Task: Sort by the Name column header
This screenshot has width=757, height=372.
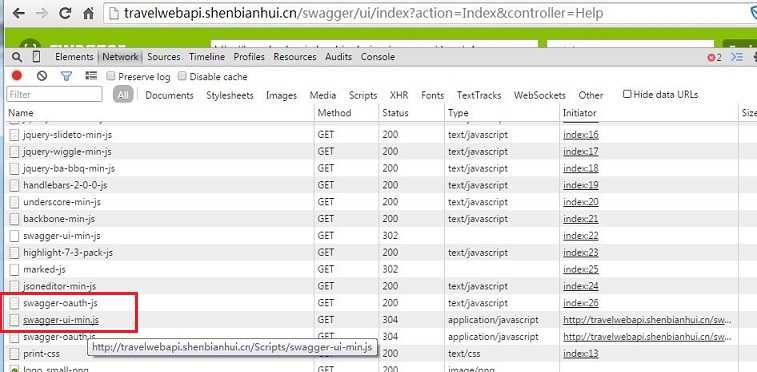Action: 159,113
